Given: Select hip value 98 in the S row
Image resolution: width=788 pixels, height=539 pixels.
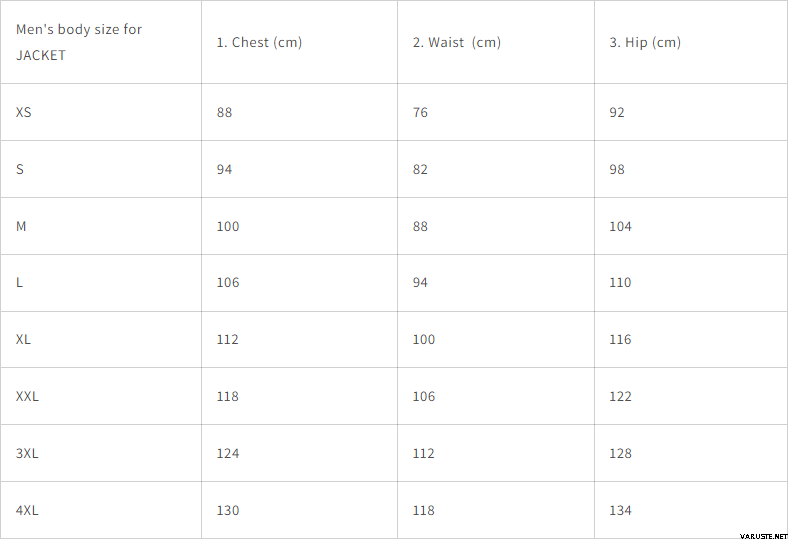Looking at the screenshot, I should tap(617, 169).
